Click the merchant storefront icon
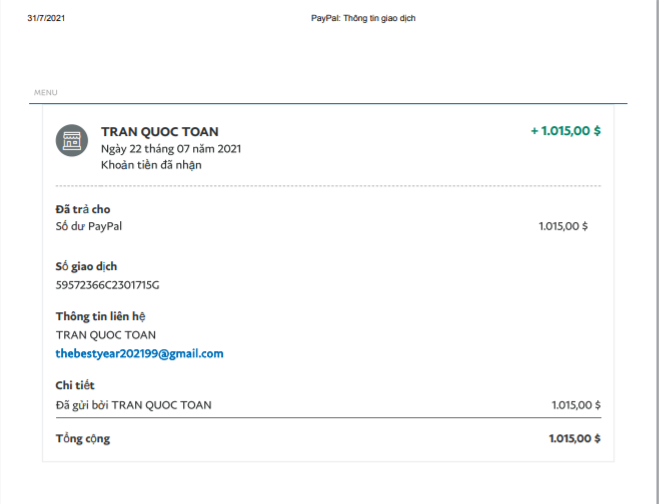This screenshot has height=504, width=659. 72,140
